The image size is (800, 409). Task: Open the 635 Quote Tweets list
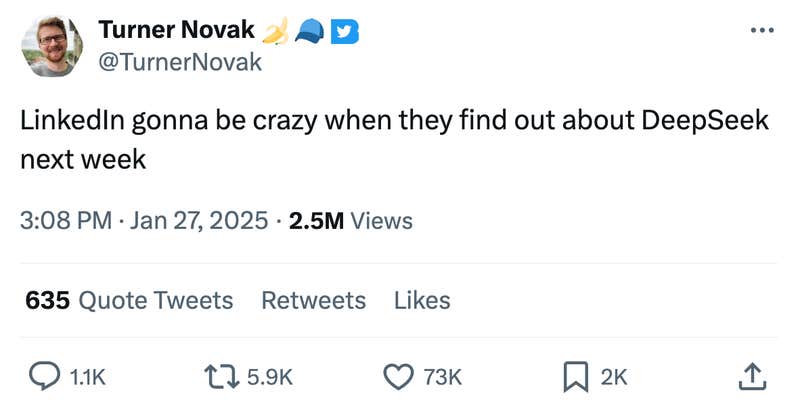(x=129, y=300)
